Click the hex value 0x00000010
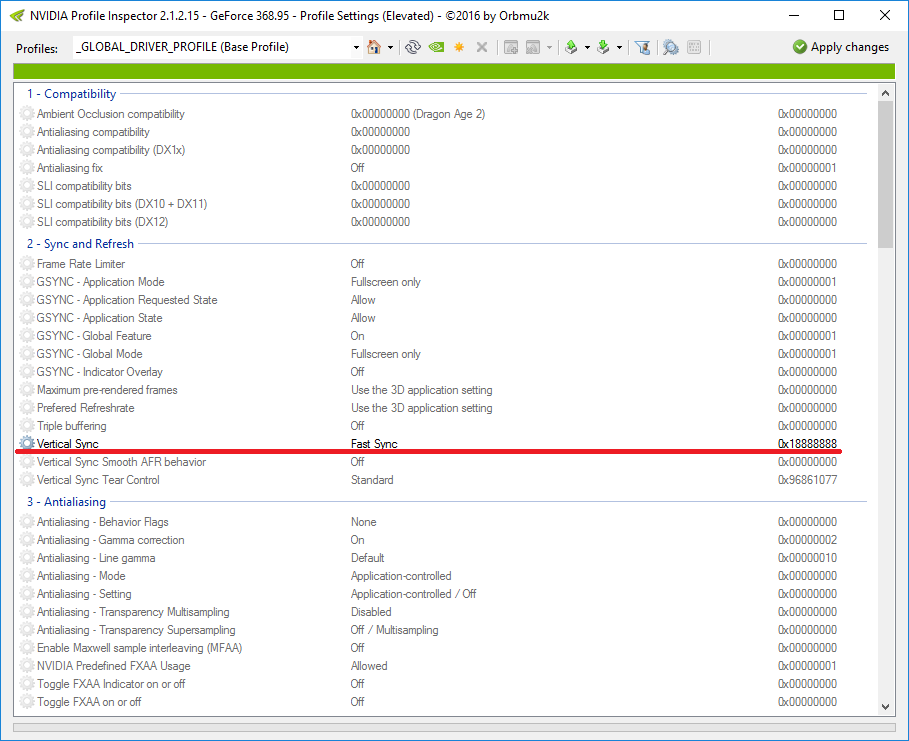909x741 pixels. pyautogui.click(x=807, y=558)
